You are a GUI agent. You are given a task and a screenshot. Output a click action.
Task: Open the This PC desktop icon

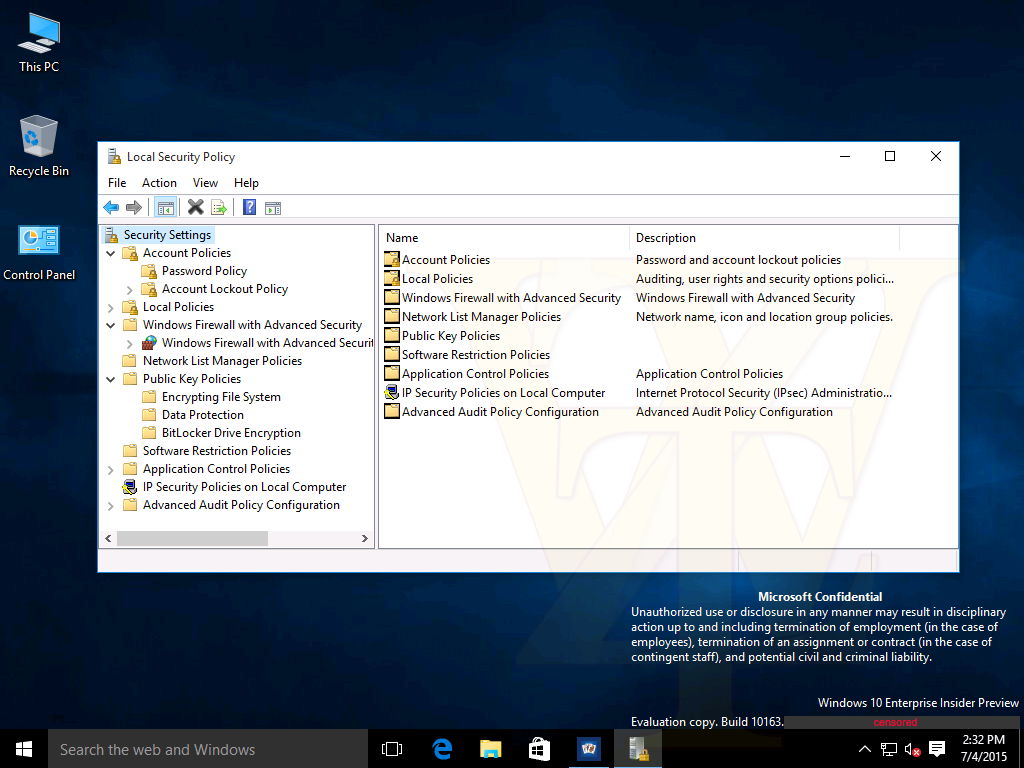click(x=39, y=42)
